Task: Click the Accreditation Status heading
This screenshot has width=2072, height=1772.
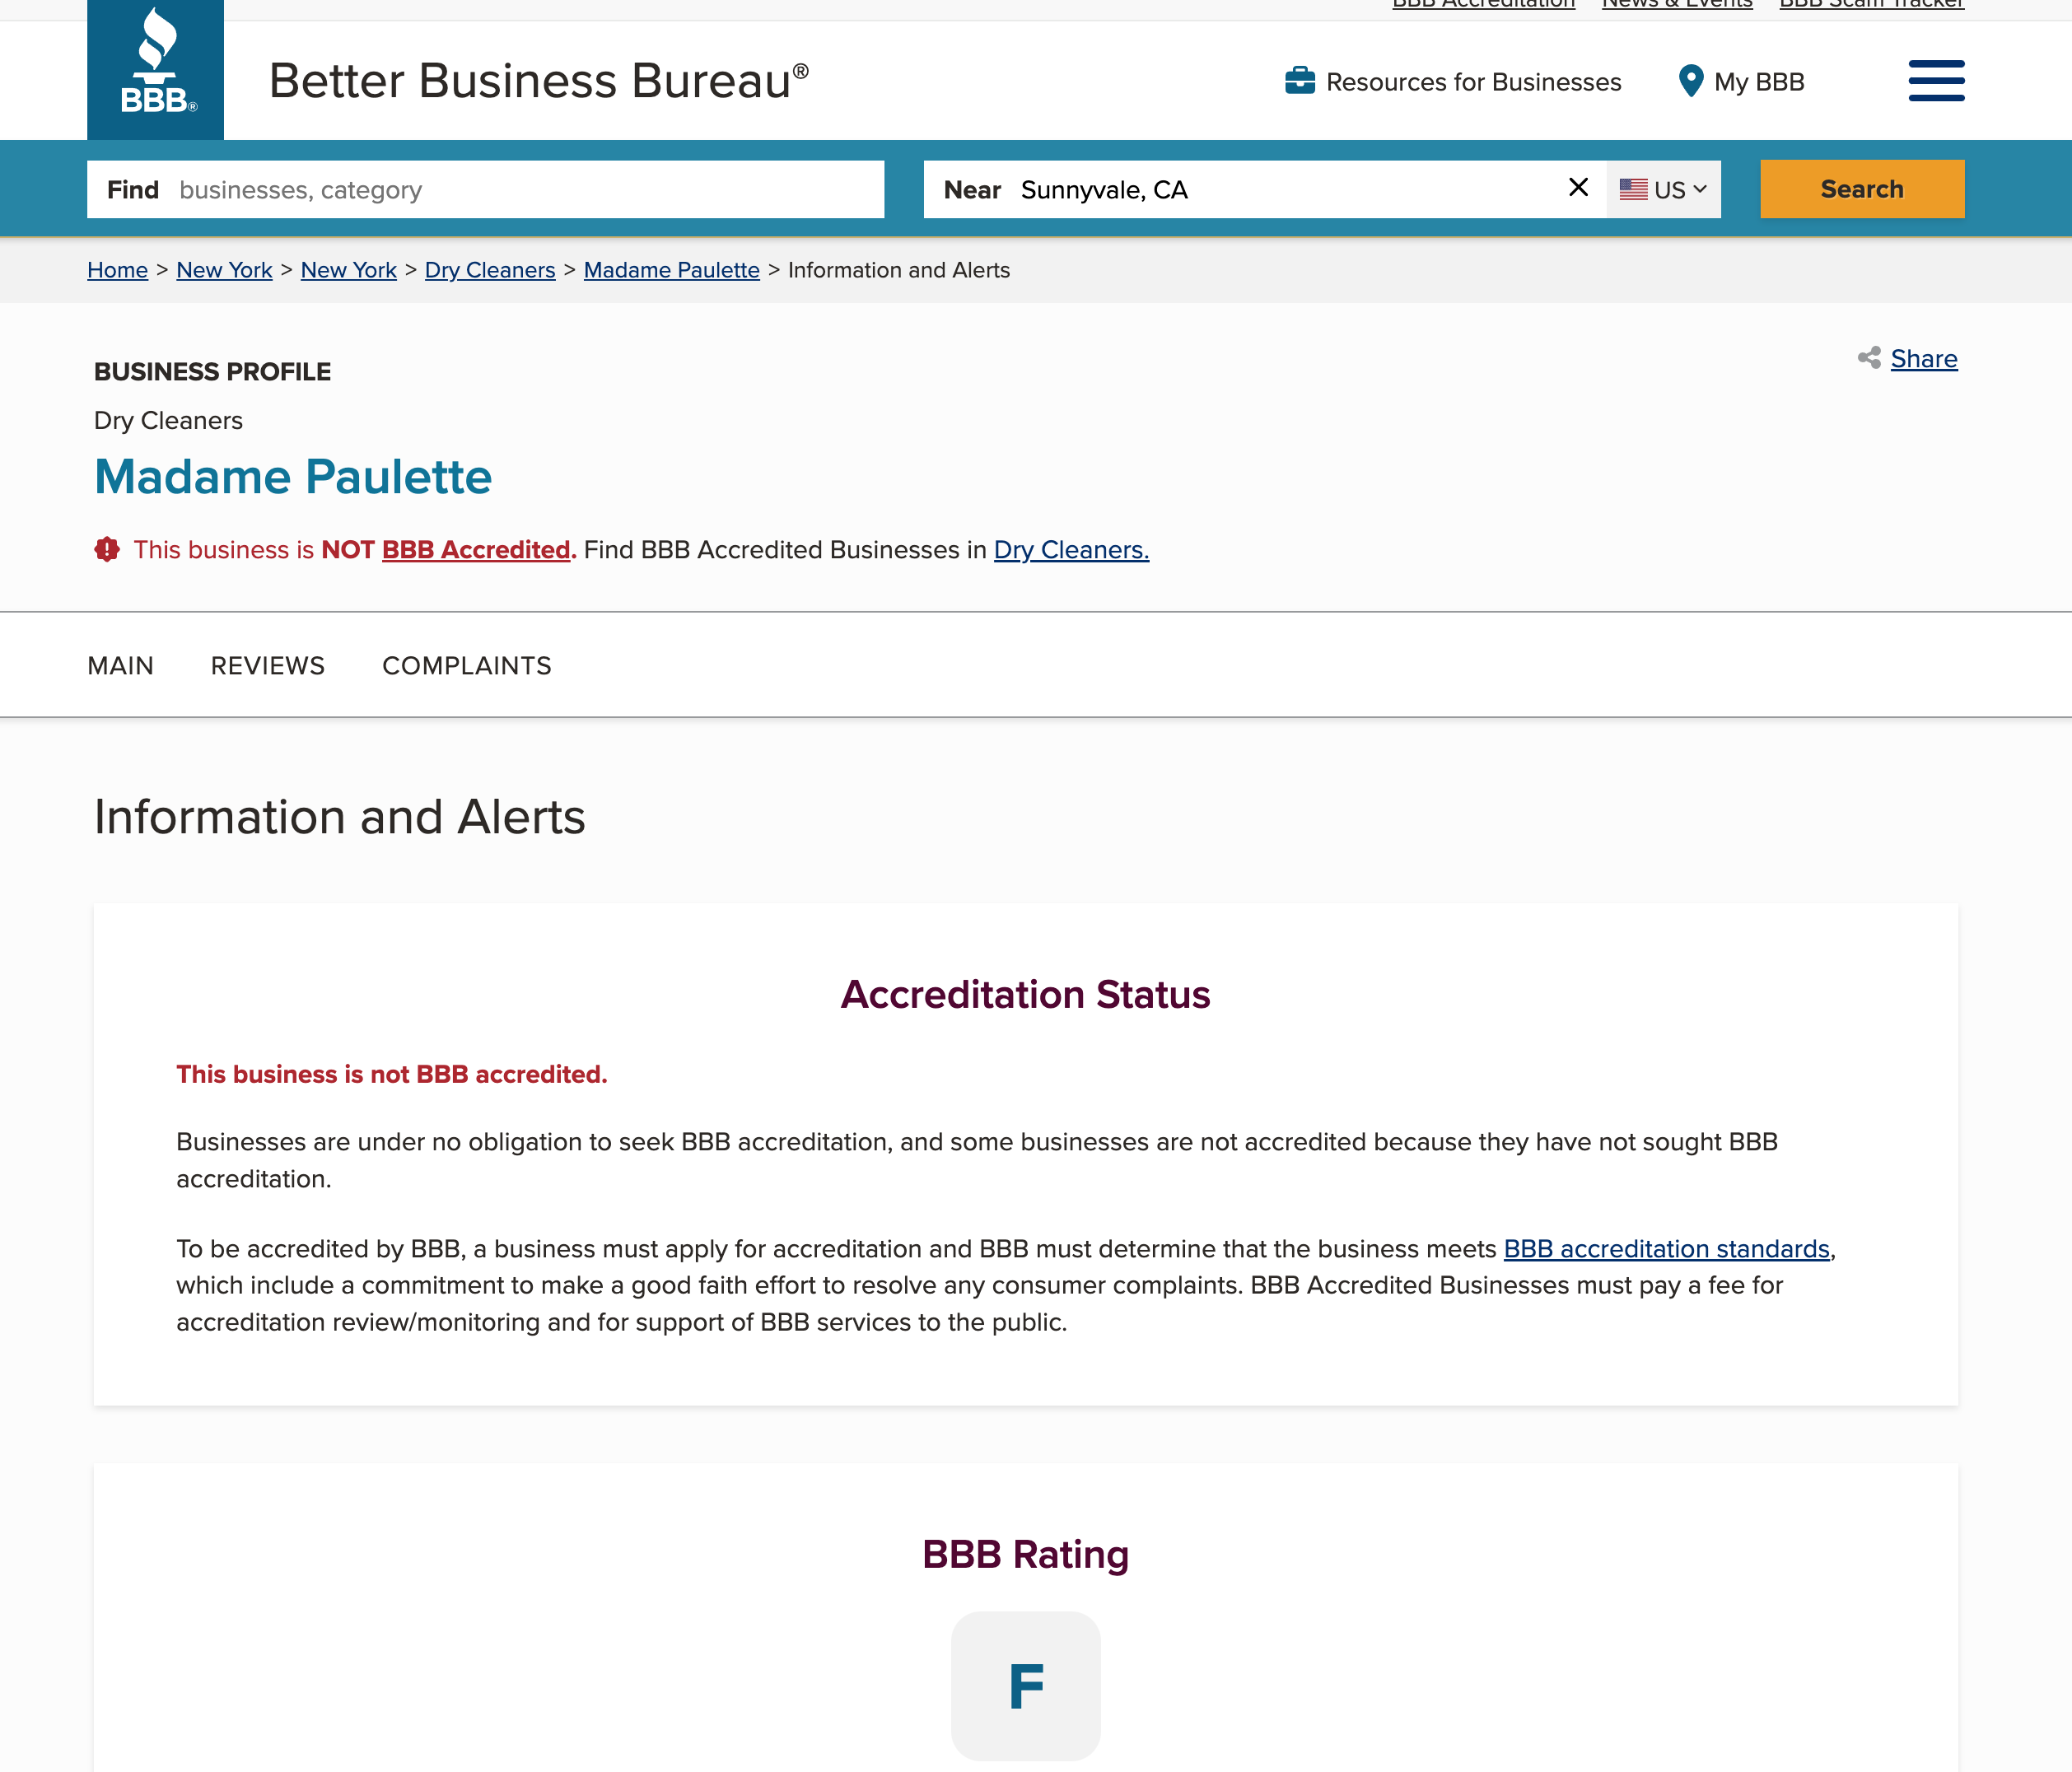Action: [x=1025, y=995]
